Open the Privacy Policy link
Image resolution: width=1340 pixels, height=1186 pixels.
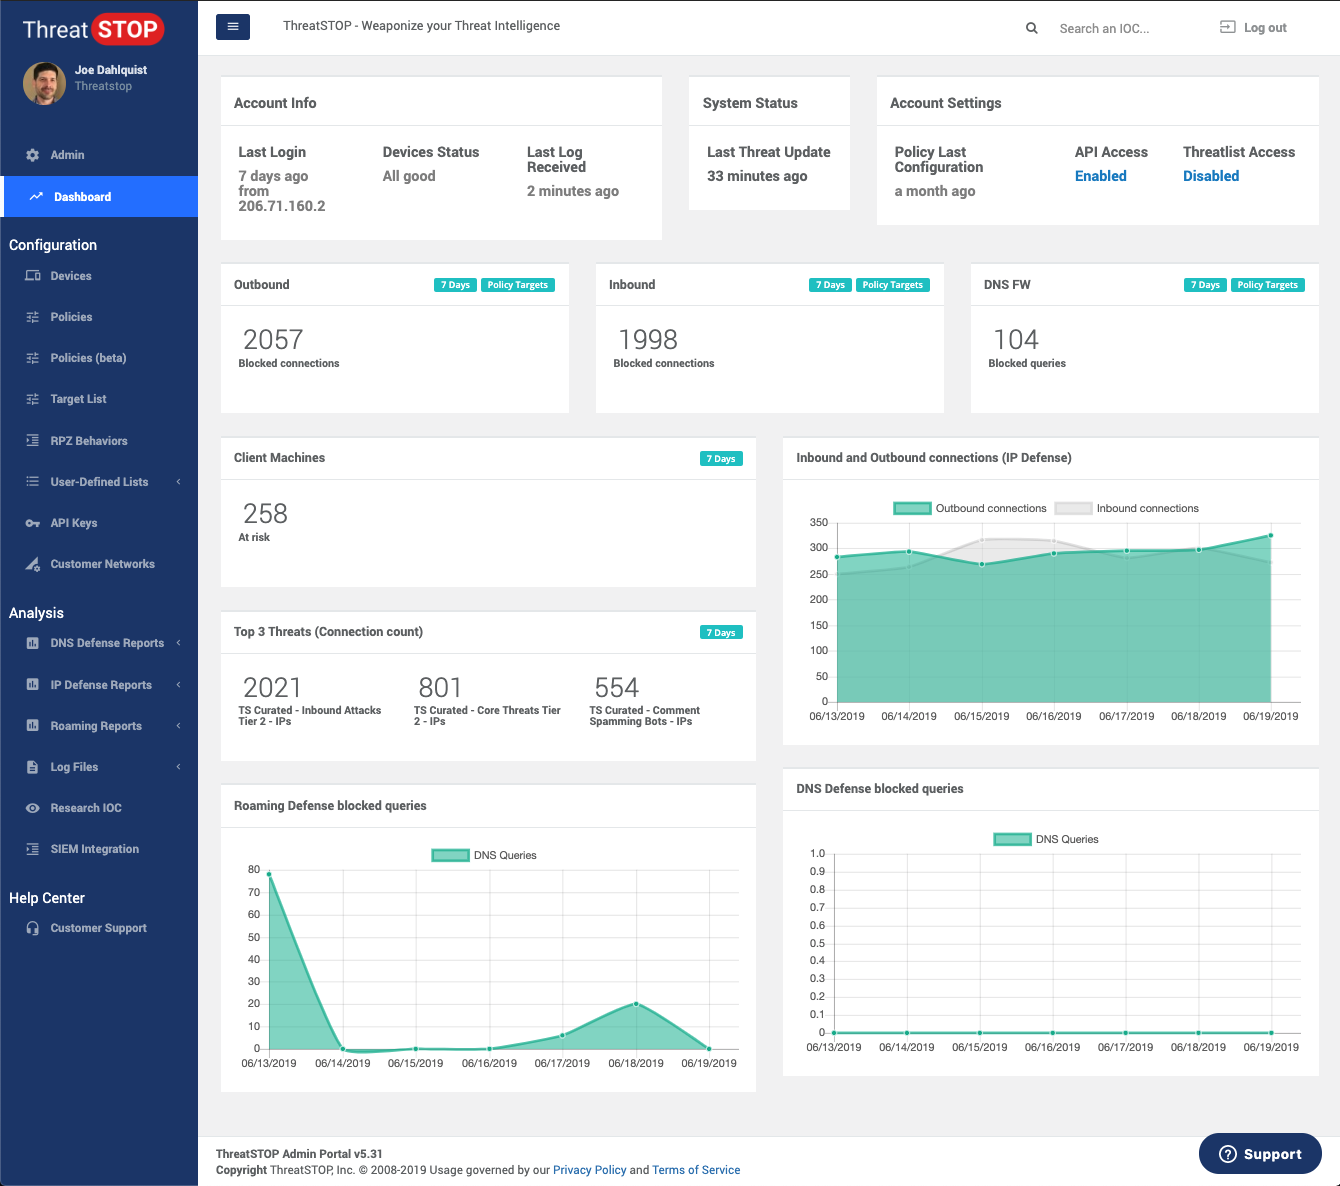(x=590, y=1170)
